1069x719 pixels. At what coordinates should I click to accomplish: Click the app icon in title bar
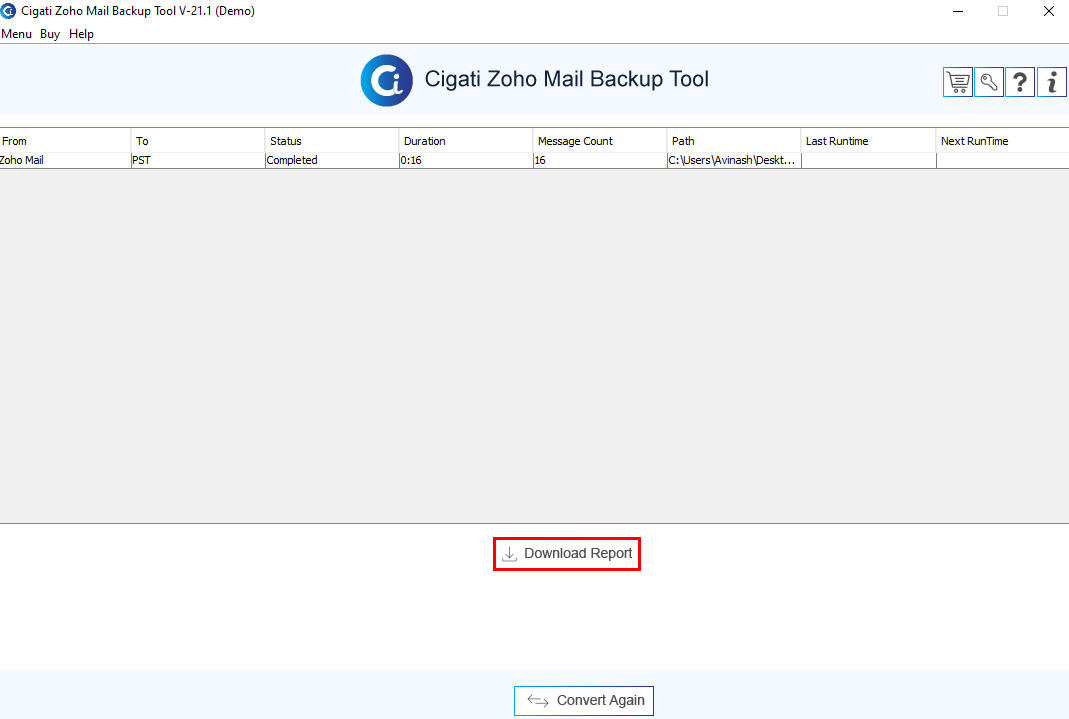8,11
